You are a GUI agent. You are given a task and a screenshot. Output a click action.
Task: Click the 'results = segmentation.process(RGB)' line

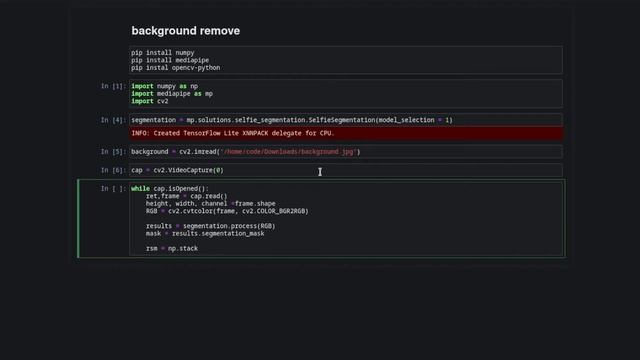coord(211,226)
